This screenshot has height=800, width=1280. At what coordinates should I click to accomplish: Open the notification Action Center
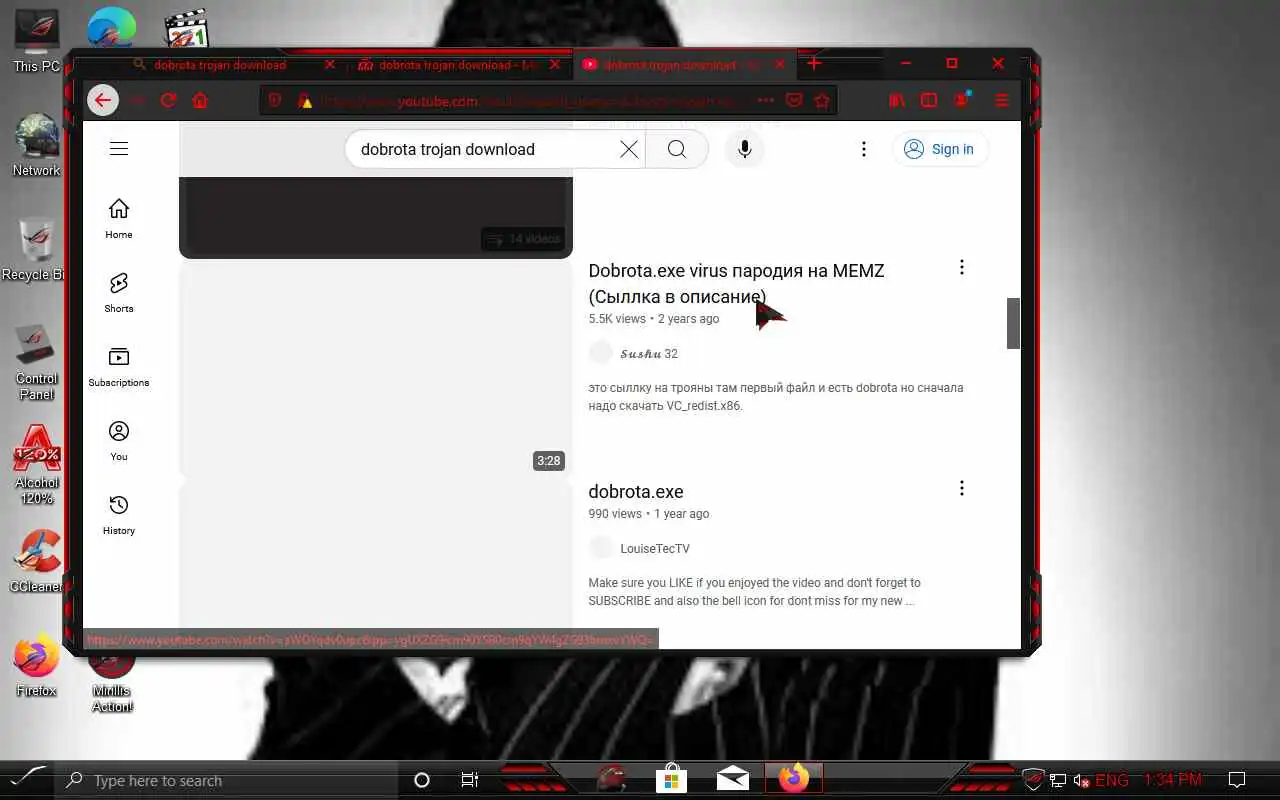point(1237,780)
